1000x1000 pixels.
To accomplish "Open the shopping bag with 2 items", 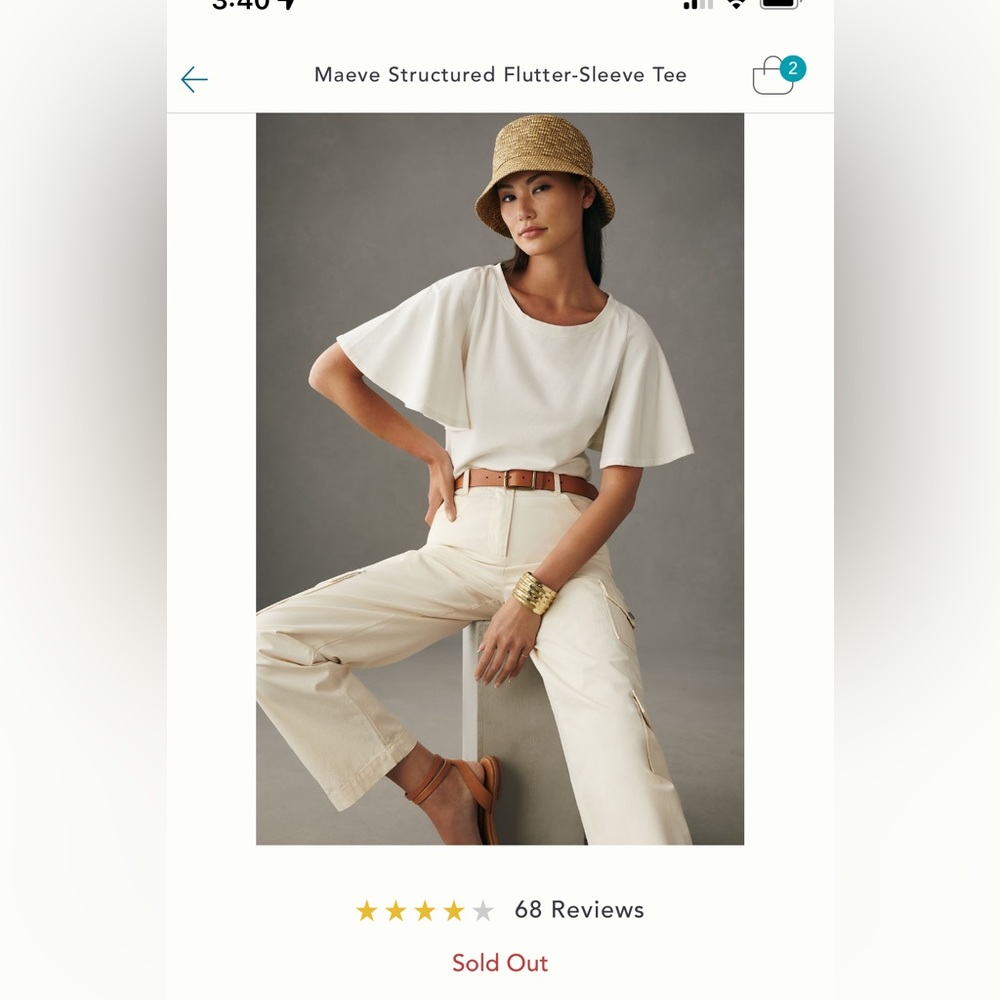I will click(x=771, y=77).
